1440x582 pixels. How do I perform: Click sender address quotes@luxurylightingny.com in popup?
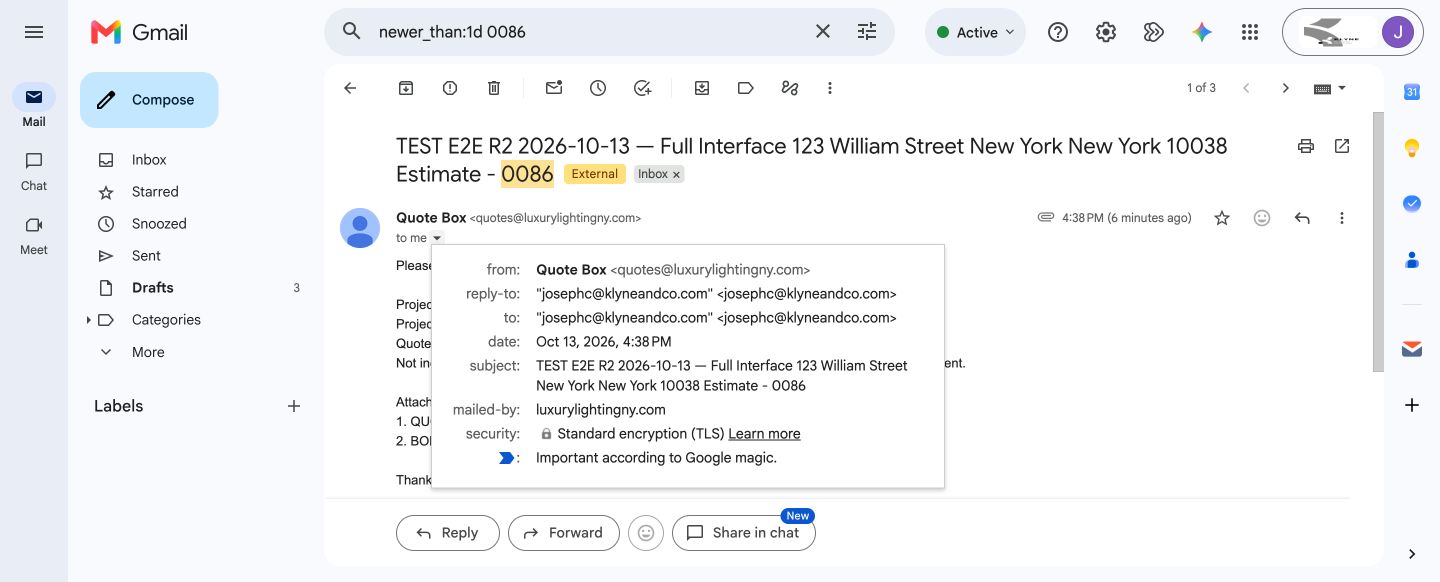click(x=710, y=270)
